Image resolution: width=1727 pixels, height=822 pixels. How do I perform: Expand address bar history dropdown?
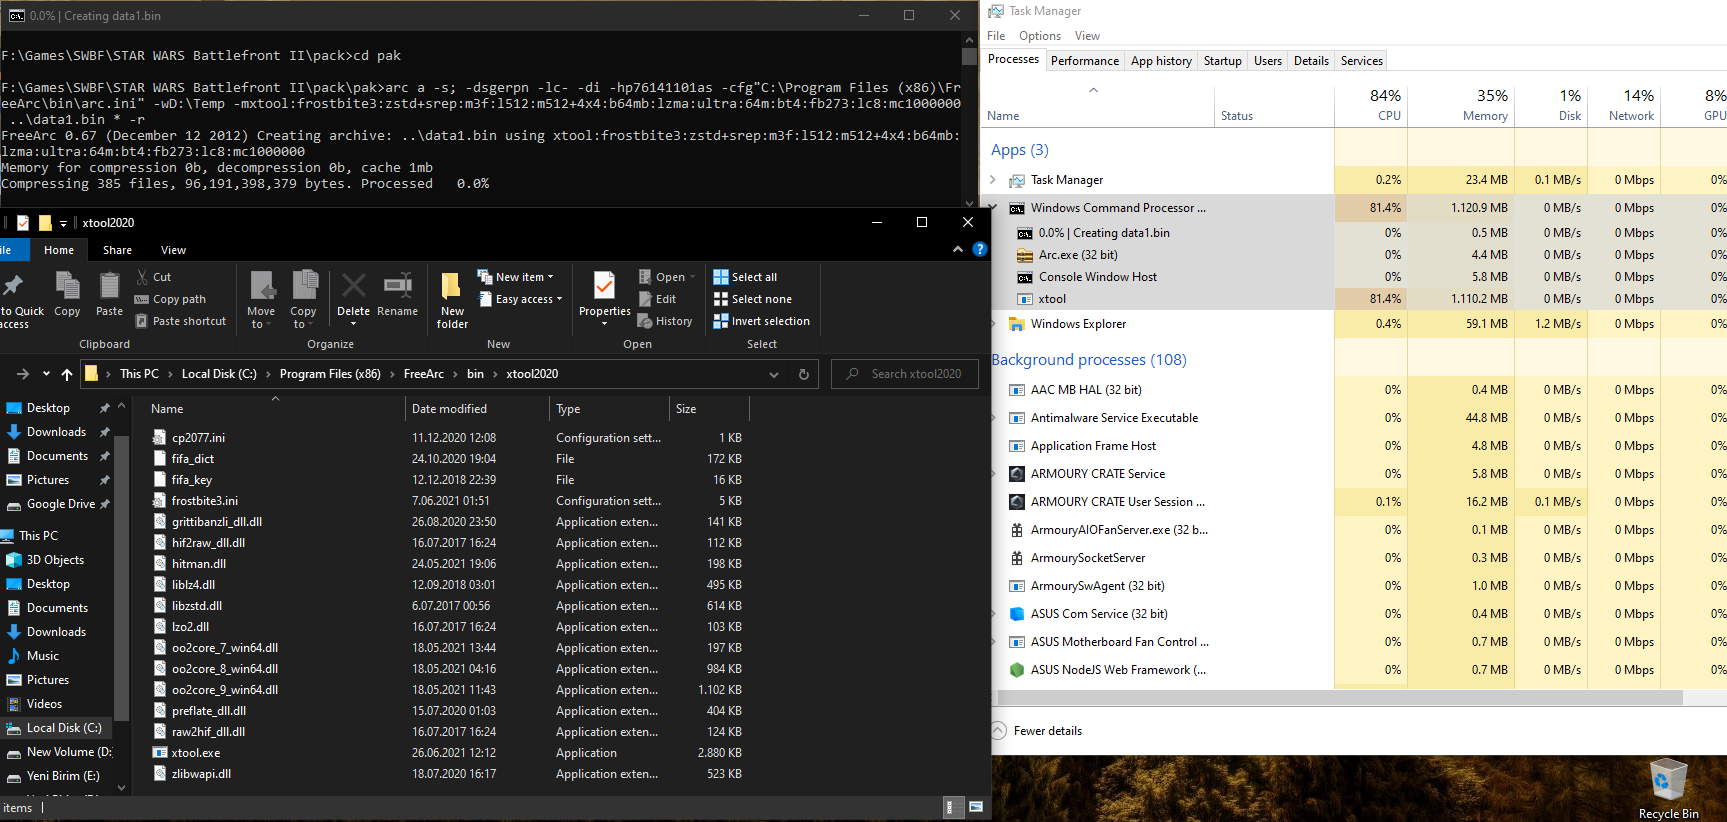773,374
